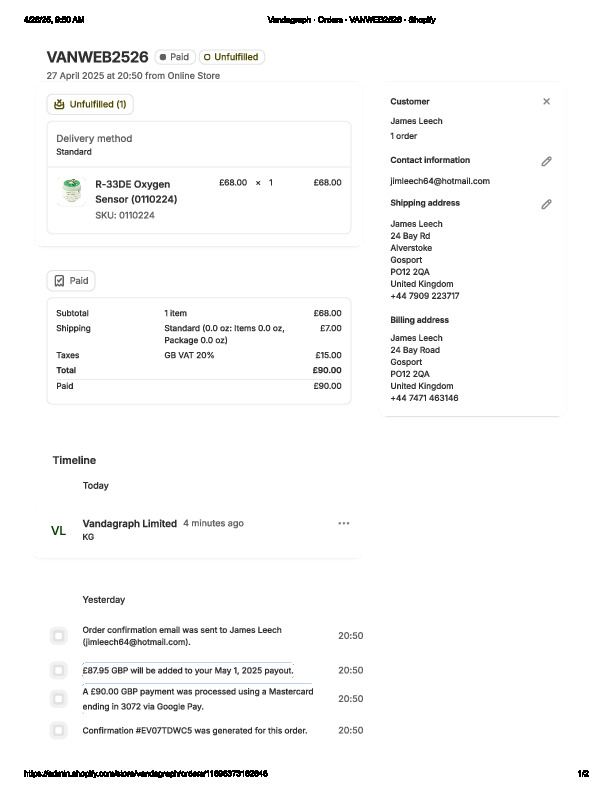Click the Unfulfilled status badge near order title
The image size is (612, 792).
pyautogui.click(x=231, y=57)
